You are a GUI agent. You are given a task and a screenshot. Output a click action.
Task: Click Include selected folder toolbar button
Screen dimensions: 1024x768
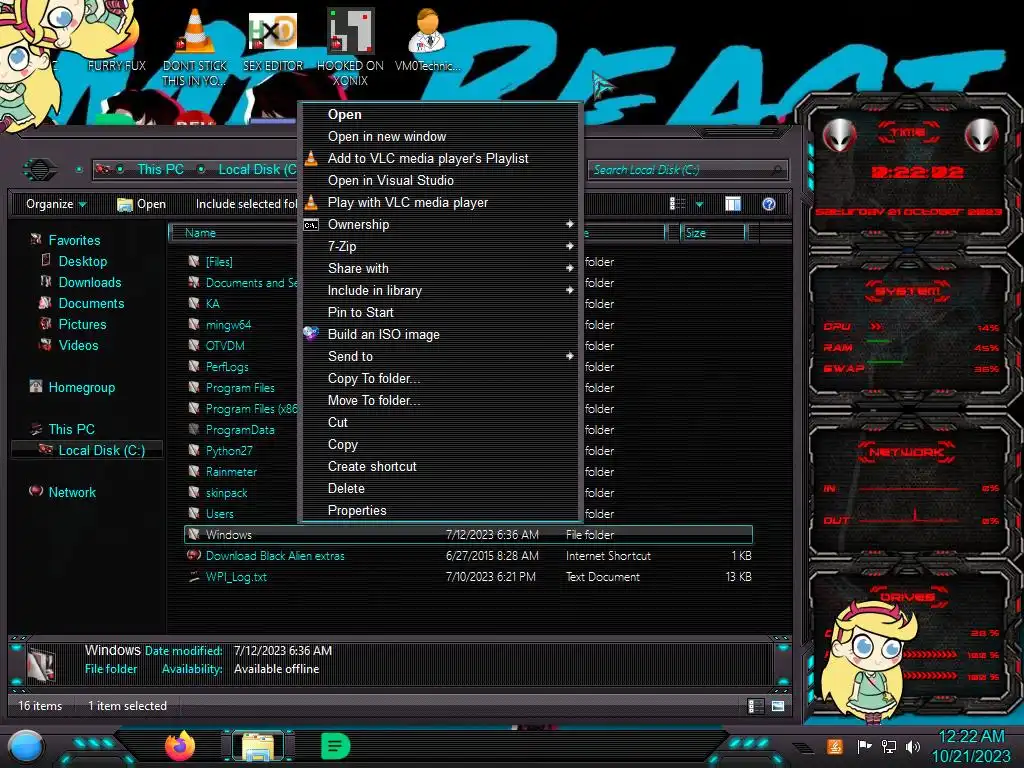pyautogui.click(x=246, y=204)
